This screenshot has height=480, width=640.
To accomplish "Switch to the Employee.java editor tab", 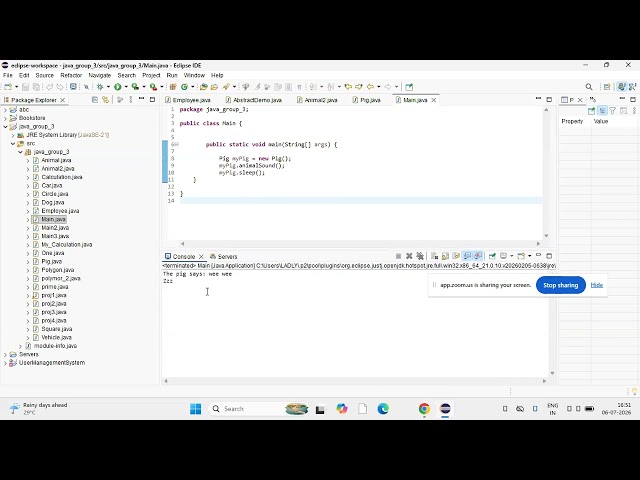I will pos(188,100).
